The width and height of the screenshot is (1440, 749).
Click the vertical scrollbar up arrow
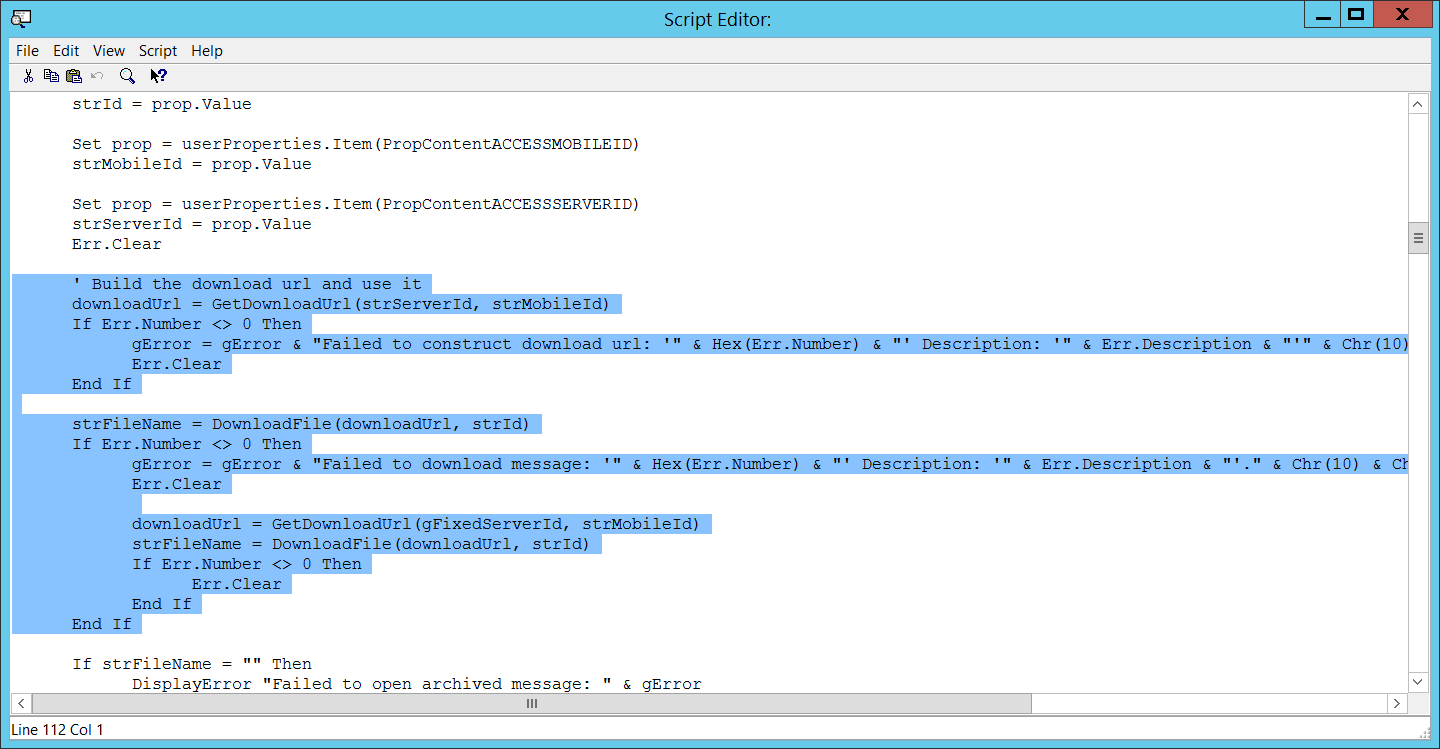[1418, 105]
